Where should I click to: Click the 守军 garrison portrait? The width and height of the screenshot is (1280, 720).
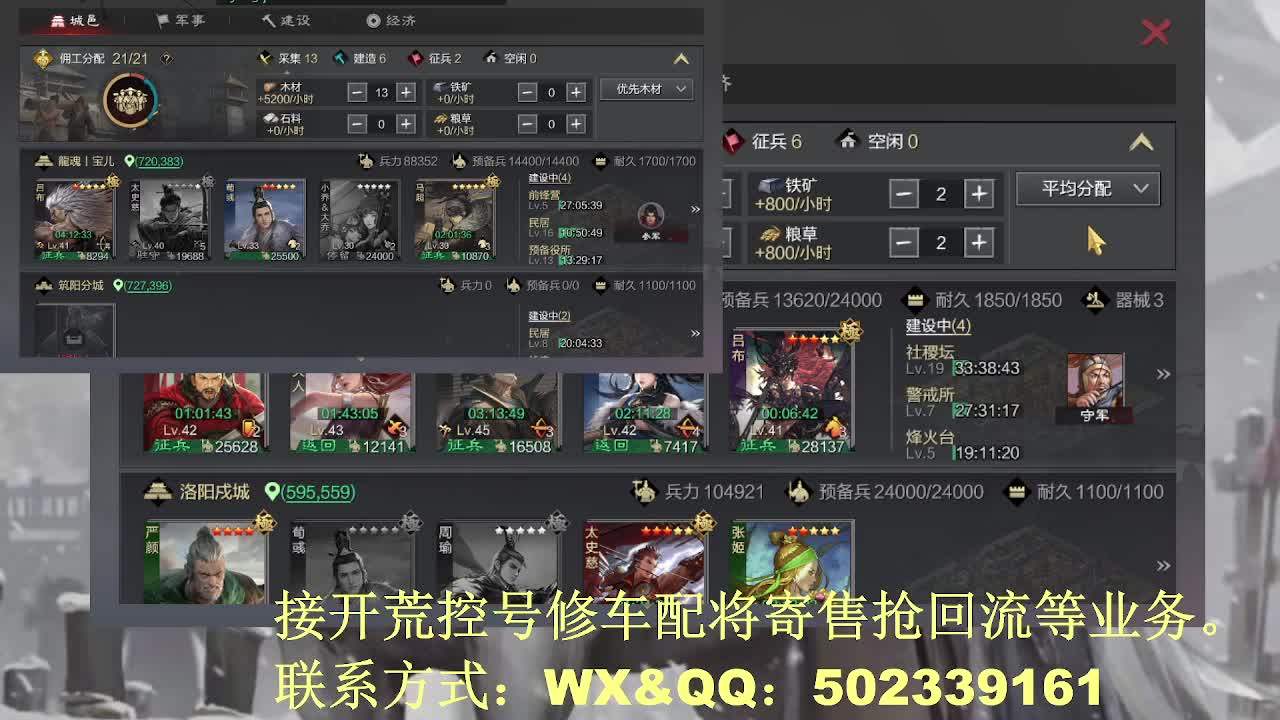1095,388
